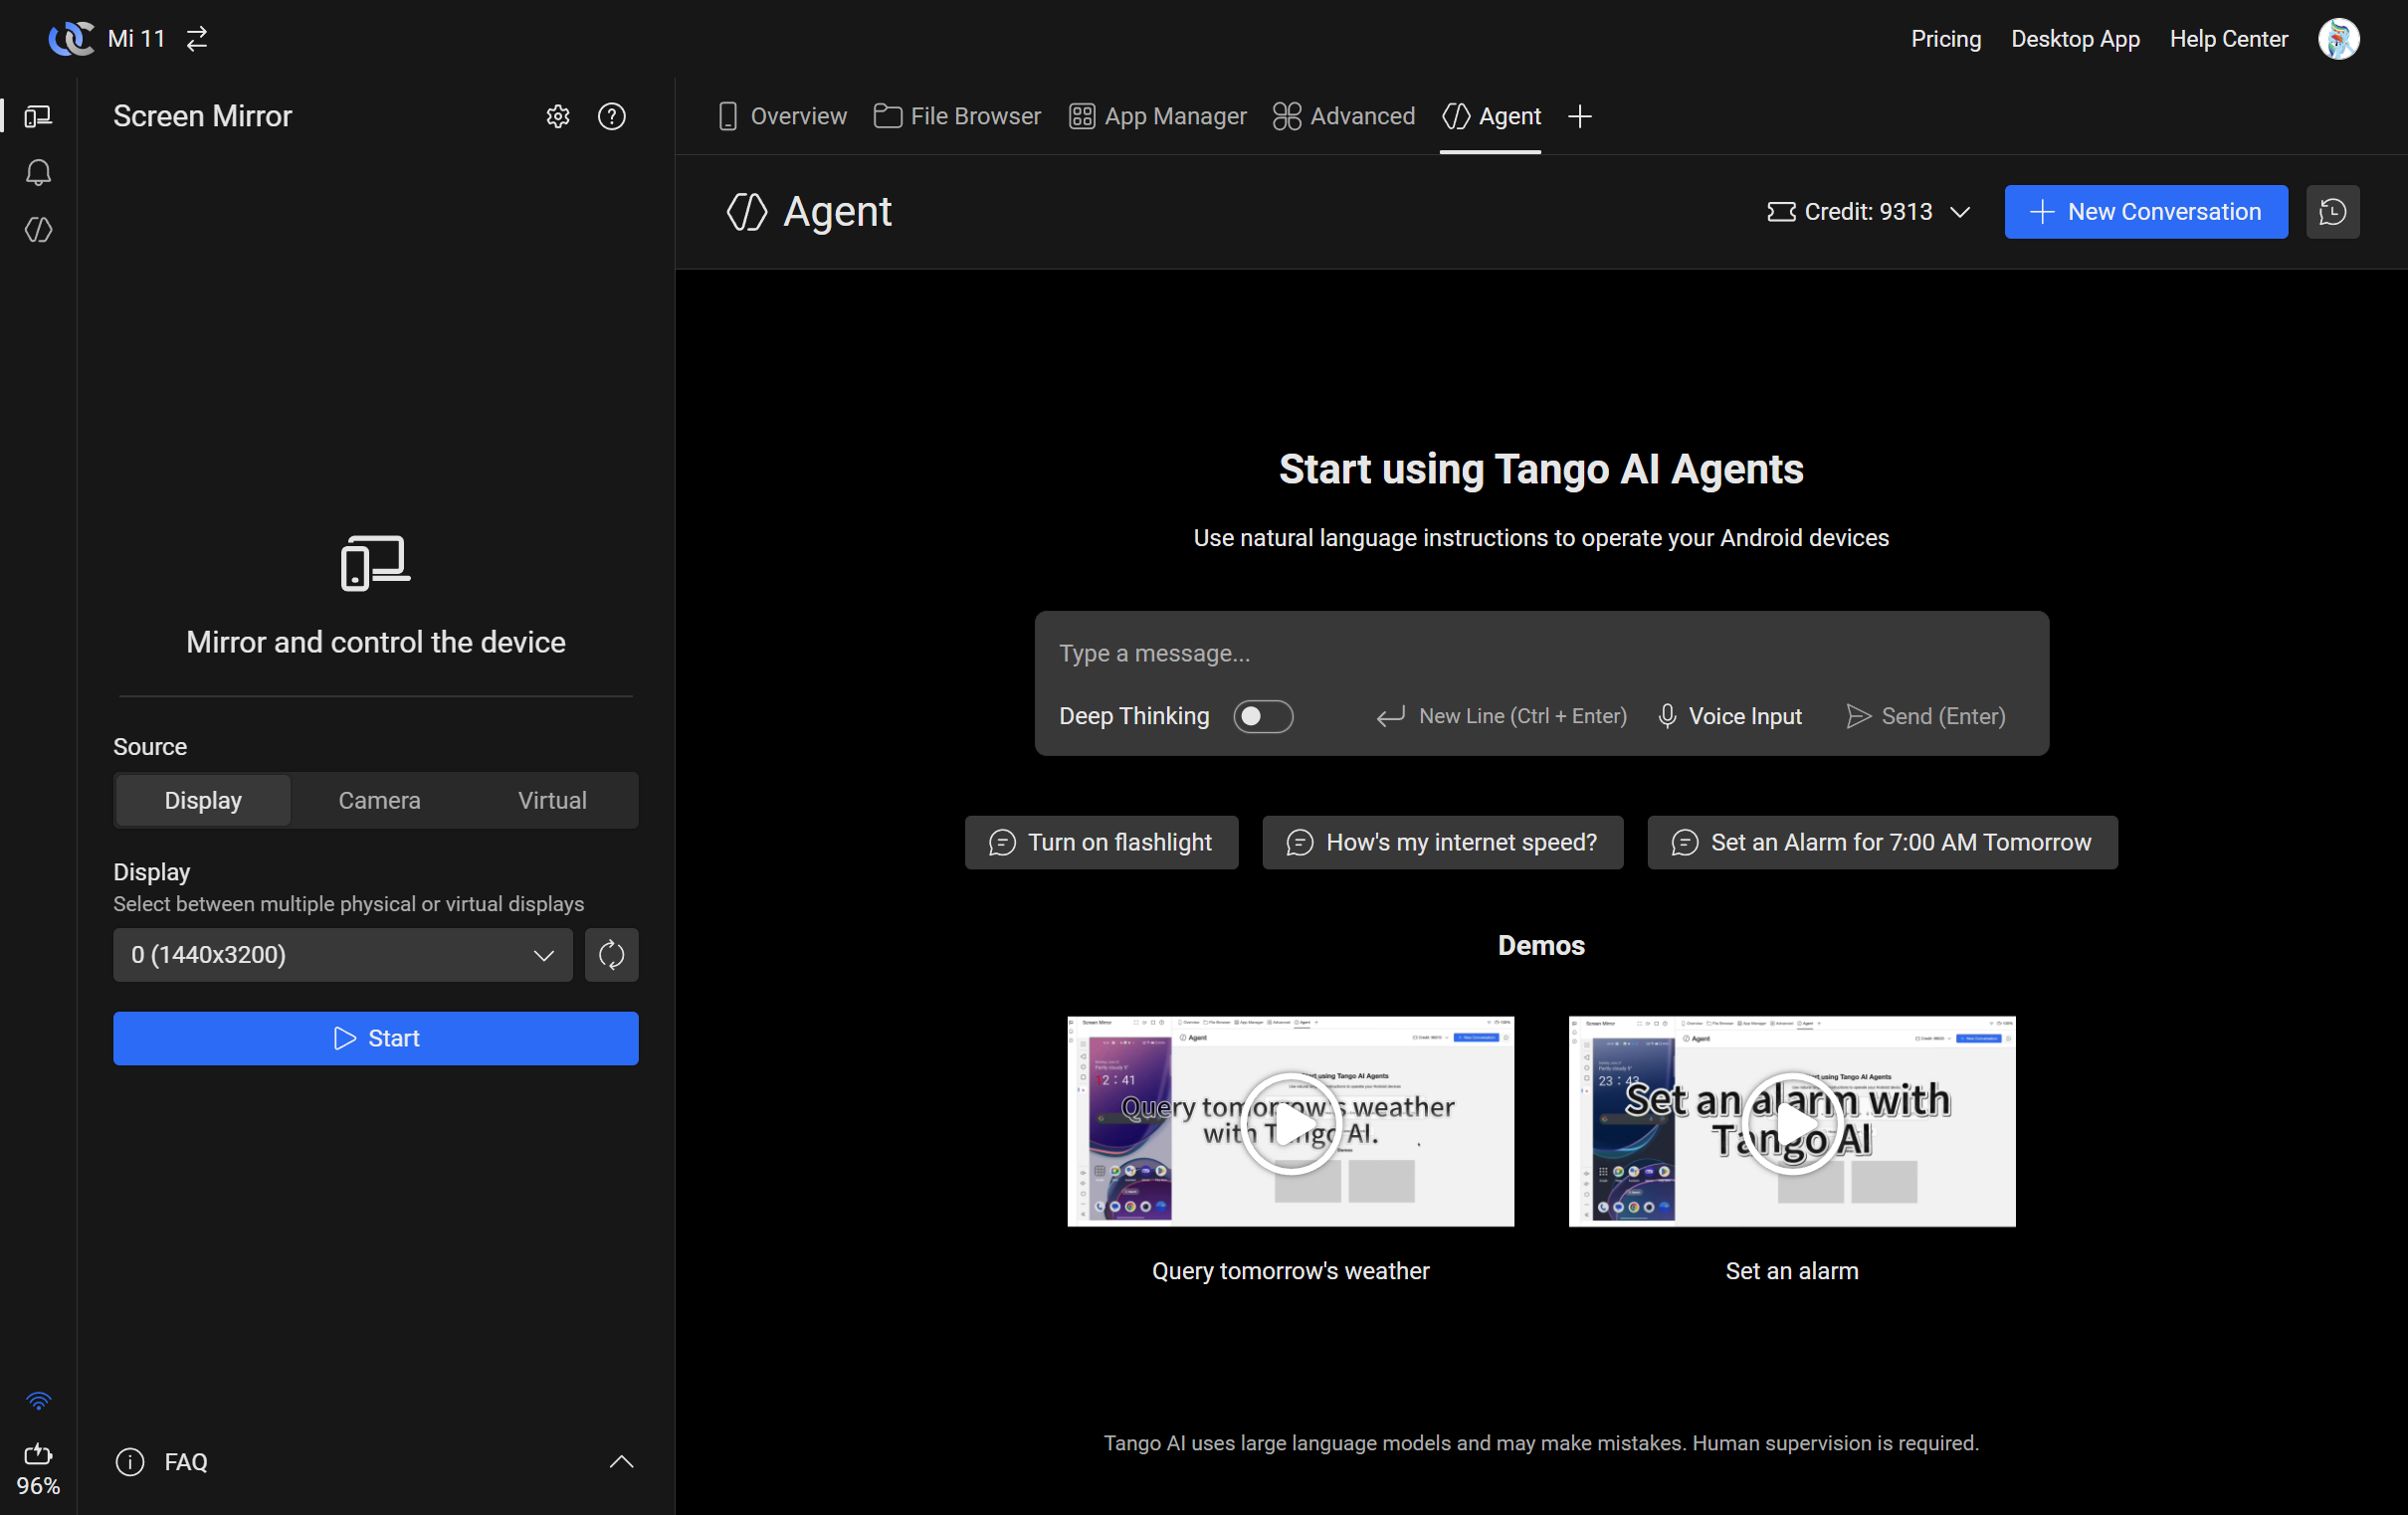Viewport: 2408px width, 1515px height.
Task: Choose How's my internet speed? suggestion
Action: (1442, 842)
